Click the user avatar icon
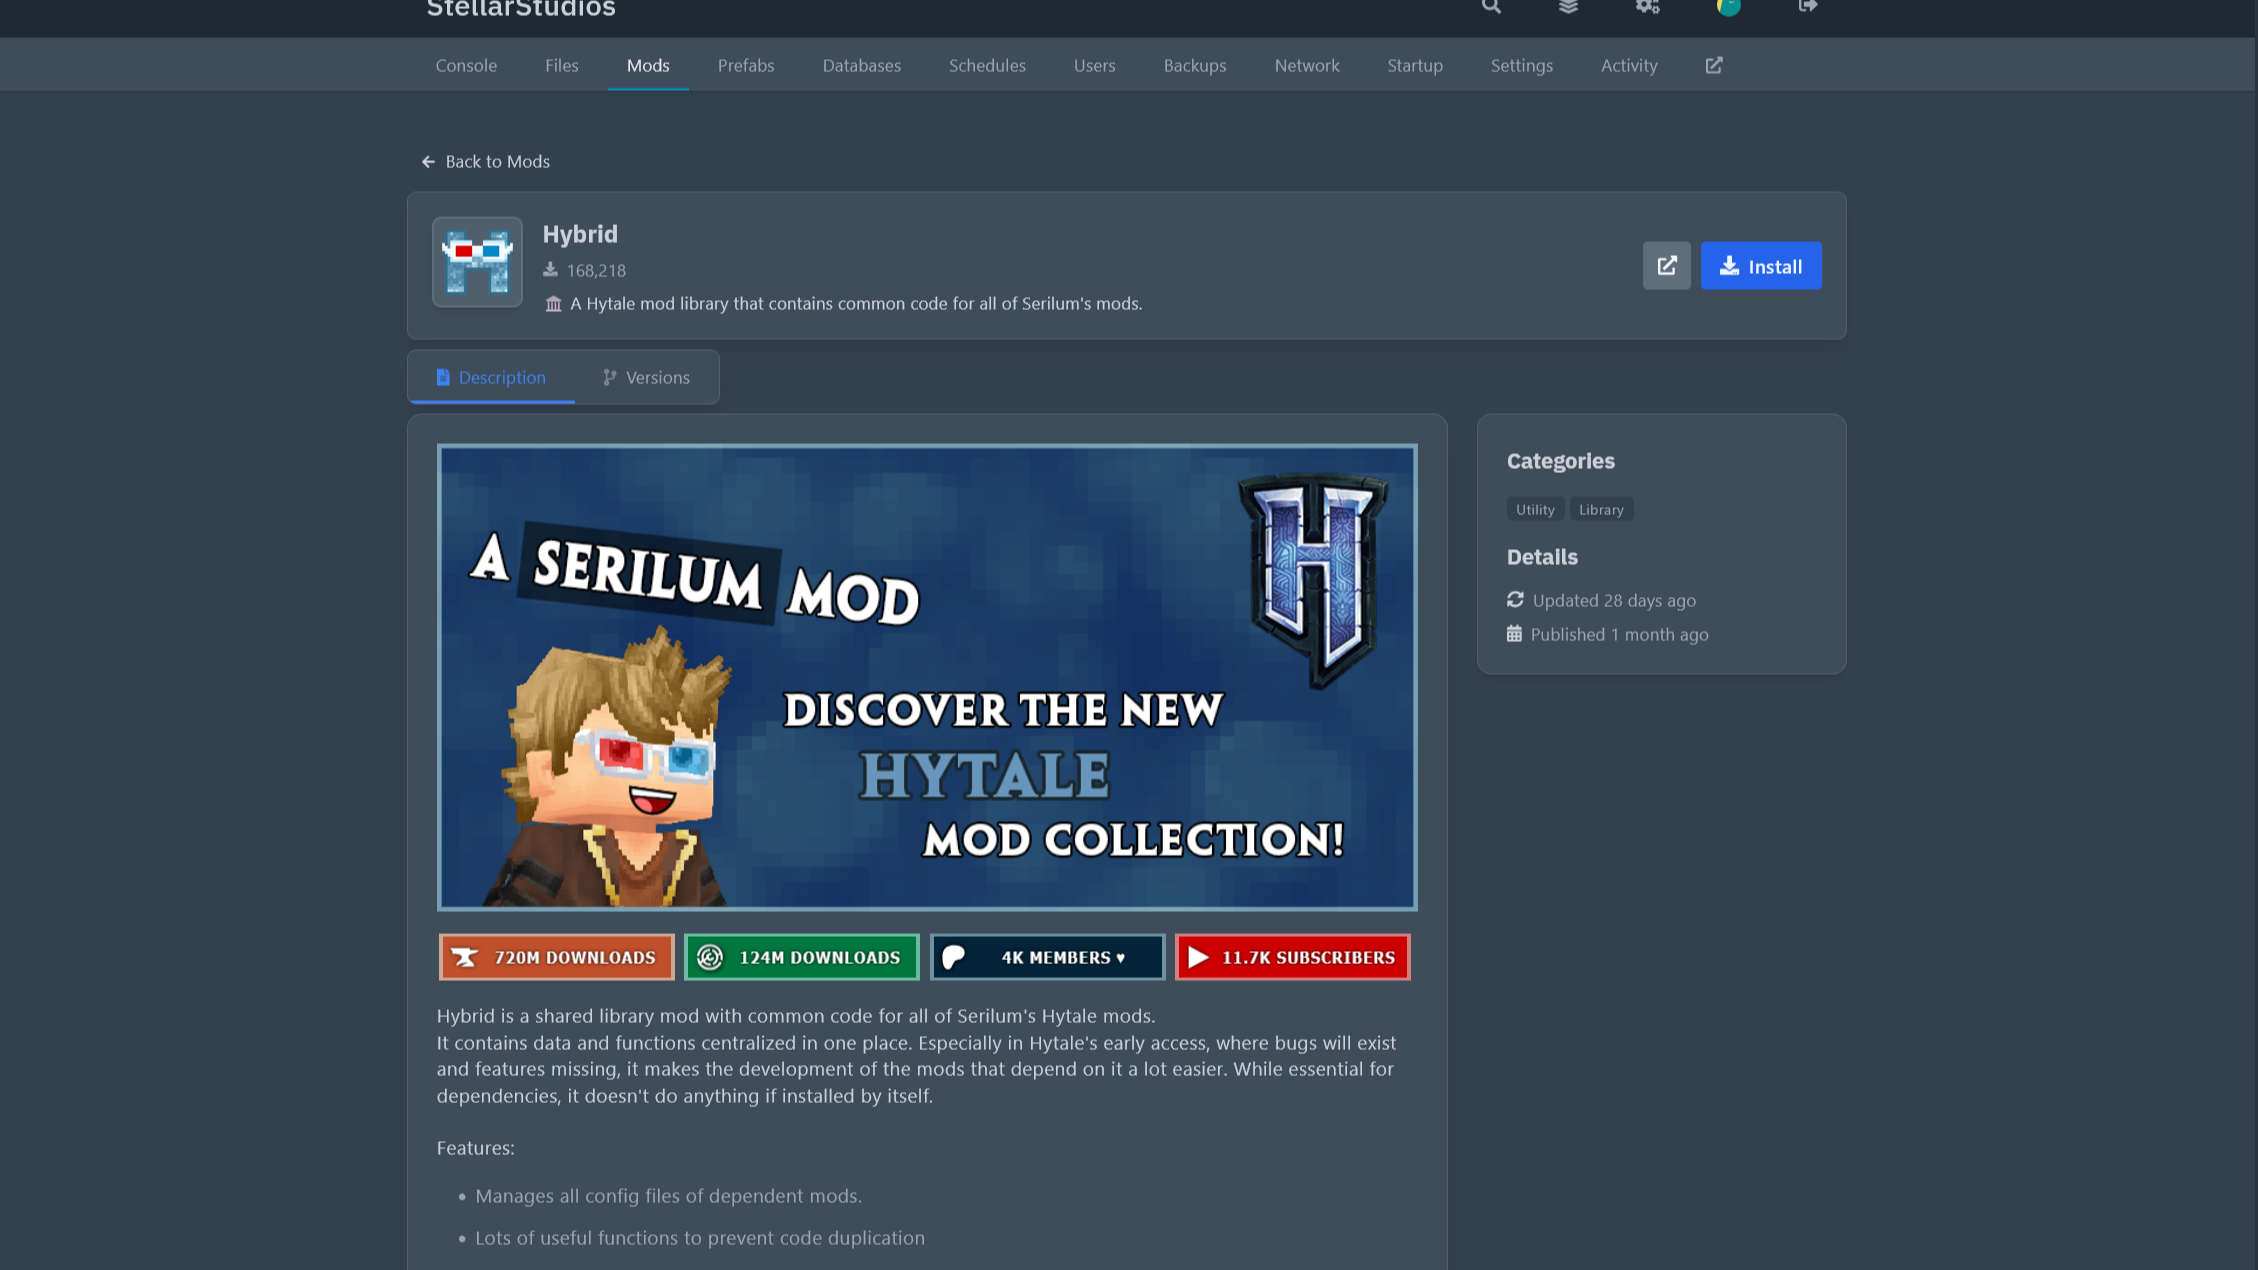The image size is (2258, 1270). pyautogui.click(x=1728, y=7)
